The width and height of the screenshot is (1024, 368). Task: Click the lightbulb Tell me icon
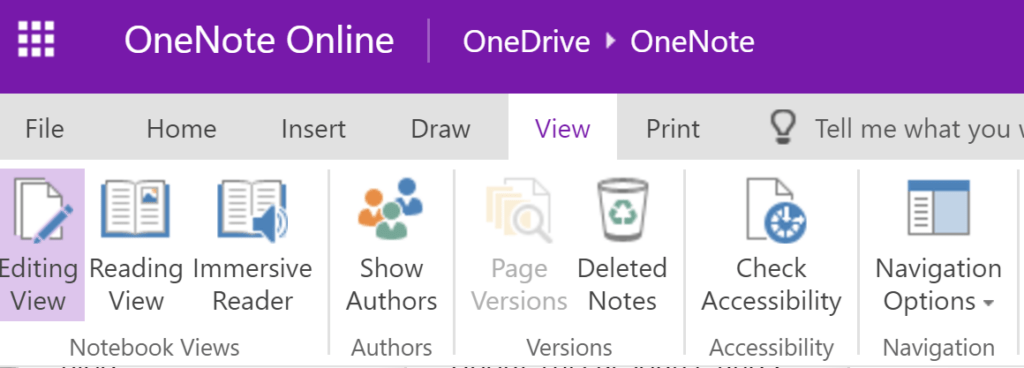782,127
